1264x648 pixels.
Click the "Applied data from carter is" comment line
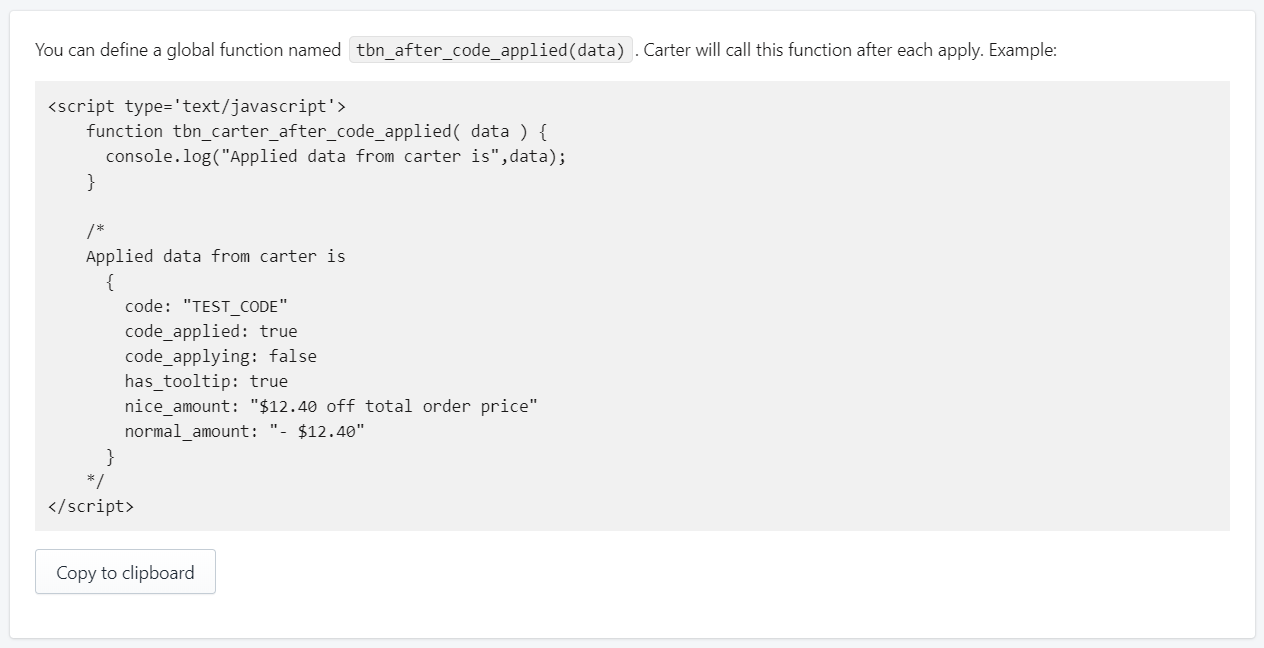(x=215, y=256)
